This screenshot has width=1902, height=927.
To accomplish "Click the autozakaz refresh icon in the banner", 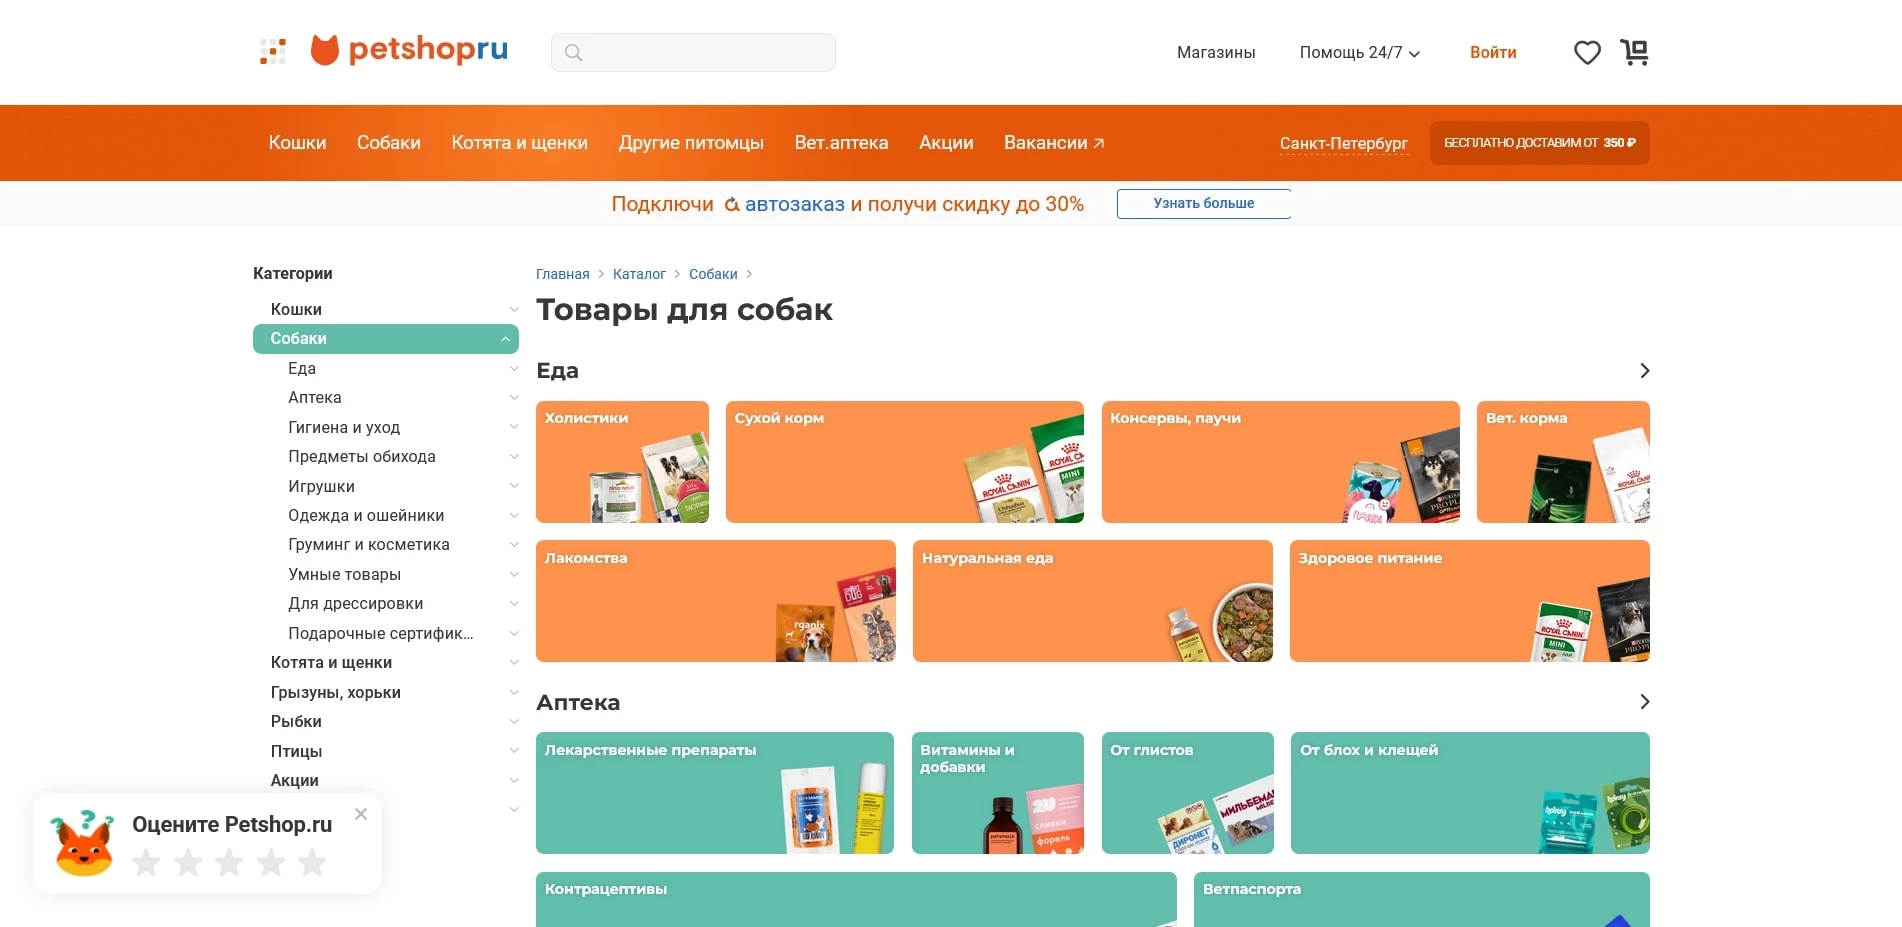I will [x=731, y=203].
